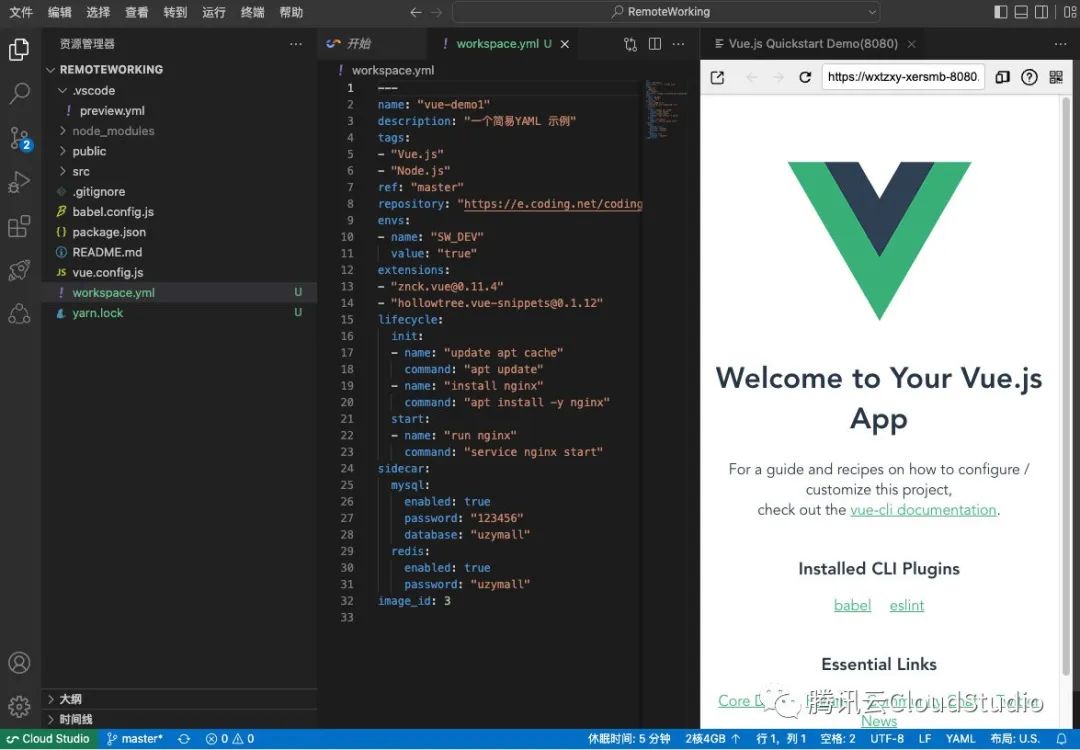Open the Extensions view
The width and height of the screenshot is (1080, 750).
click(19, 226)
